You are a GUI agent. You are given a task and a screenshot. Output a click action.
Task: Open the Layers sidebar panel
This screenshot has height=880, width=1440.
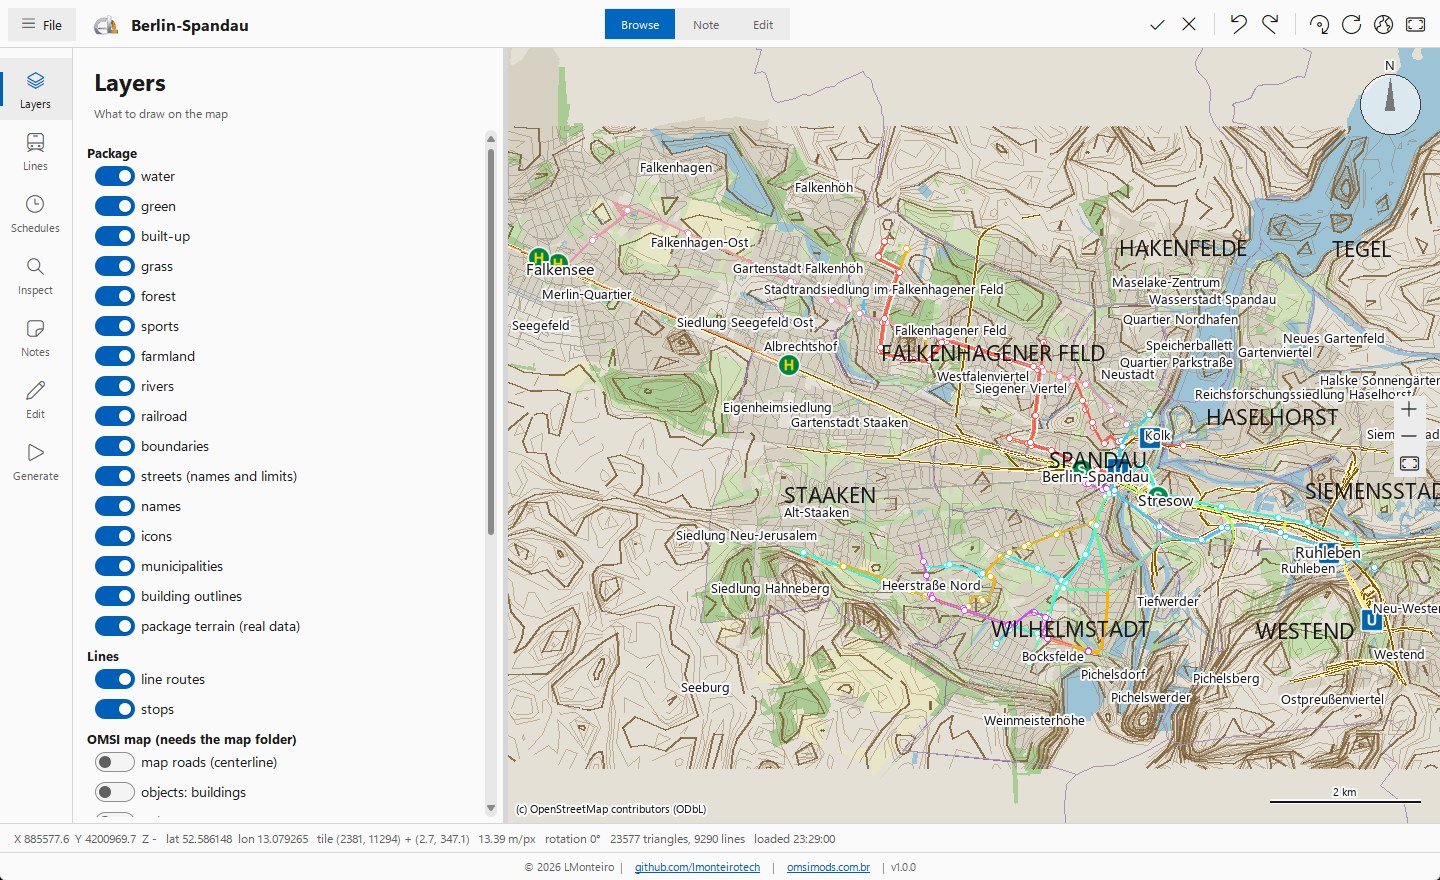(35, 90)
